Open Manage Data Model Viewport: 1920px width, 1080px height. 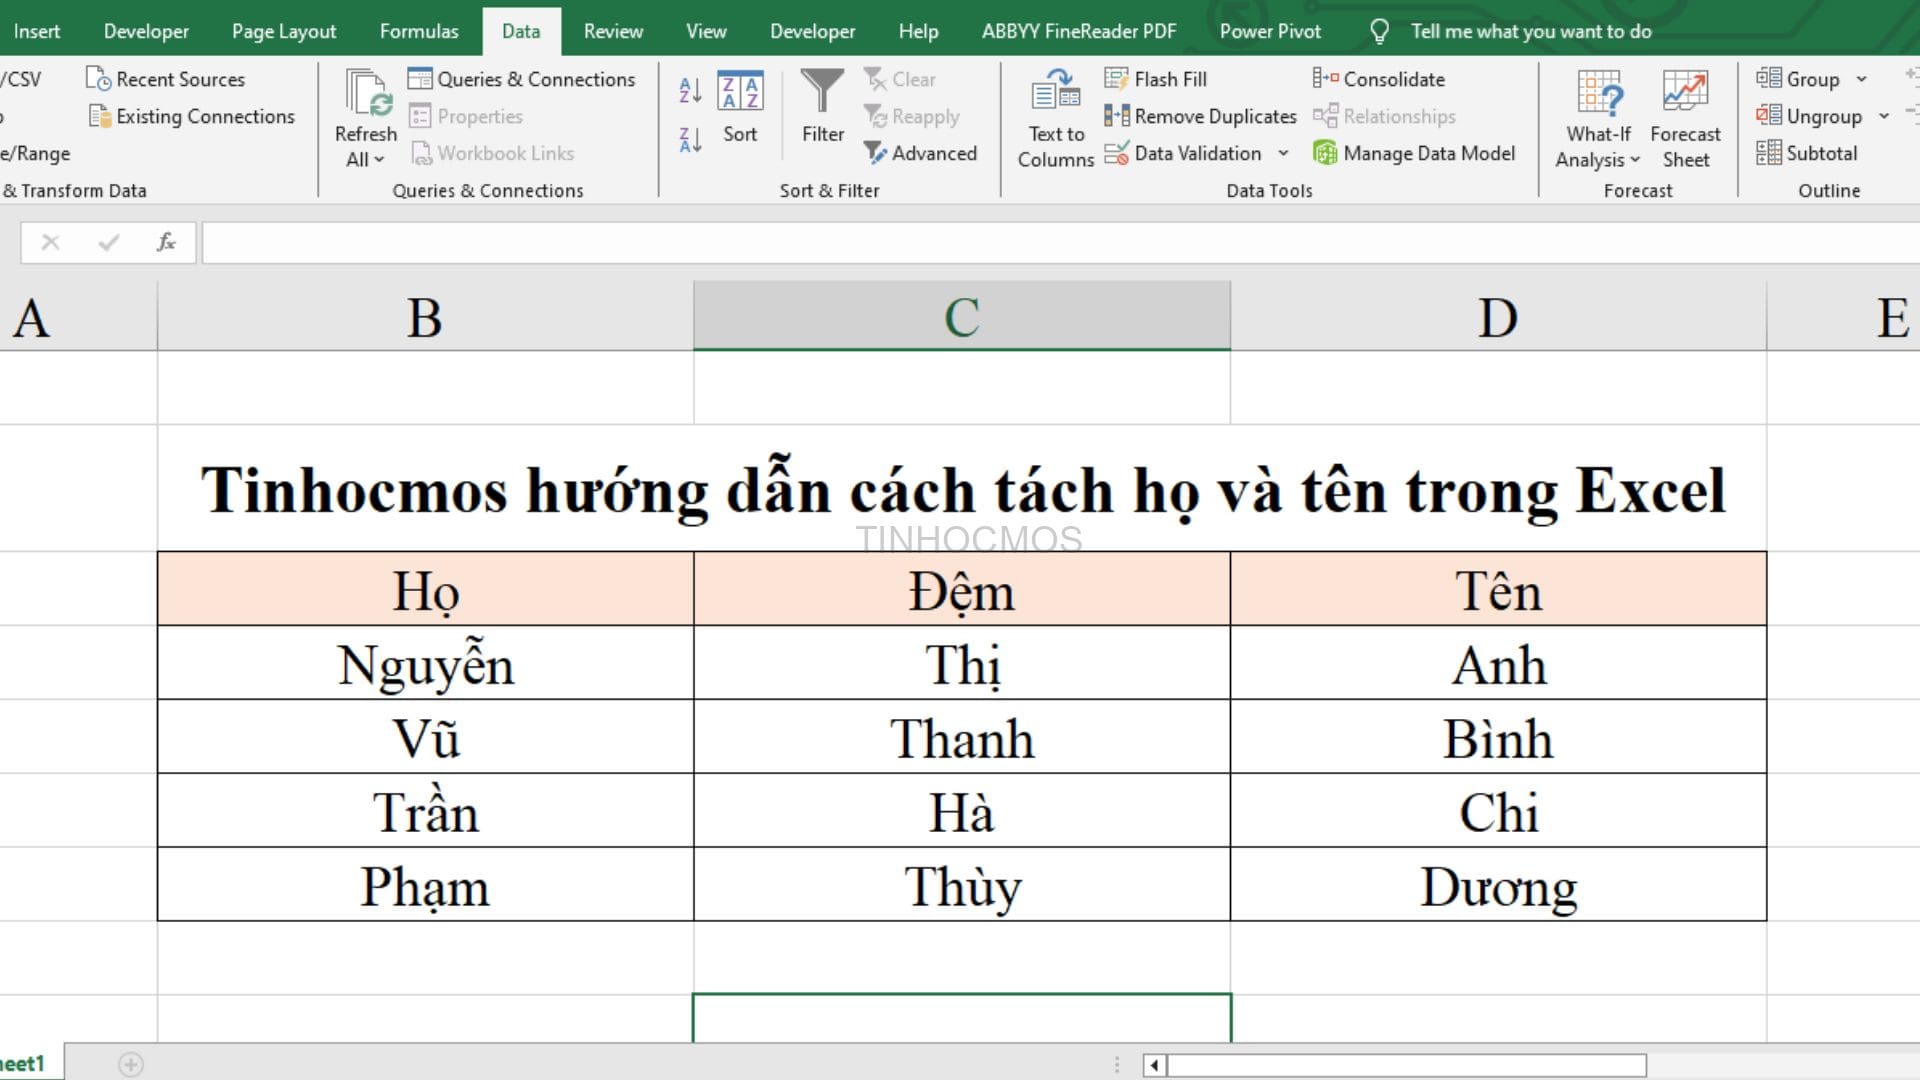point(1415,153)
